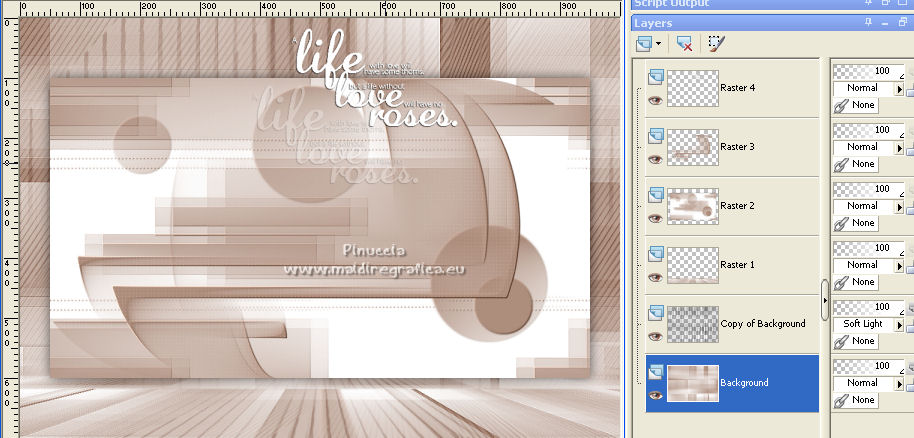Click raster layer type icon of Raster 2
This screenshot has width=914, height=438.
(x=656, y=194)
